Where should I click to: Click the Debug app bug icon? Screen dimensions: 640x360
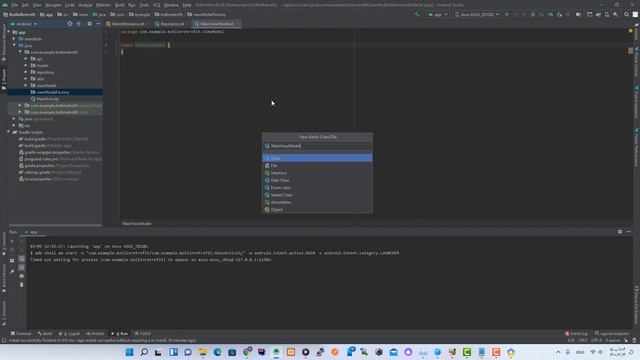[533, 14]
